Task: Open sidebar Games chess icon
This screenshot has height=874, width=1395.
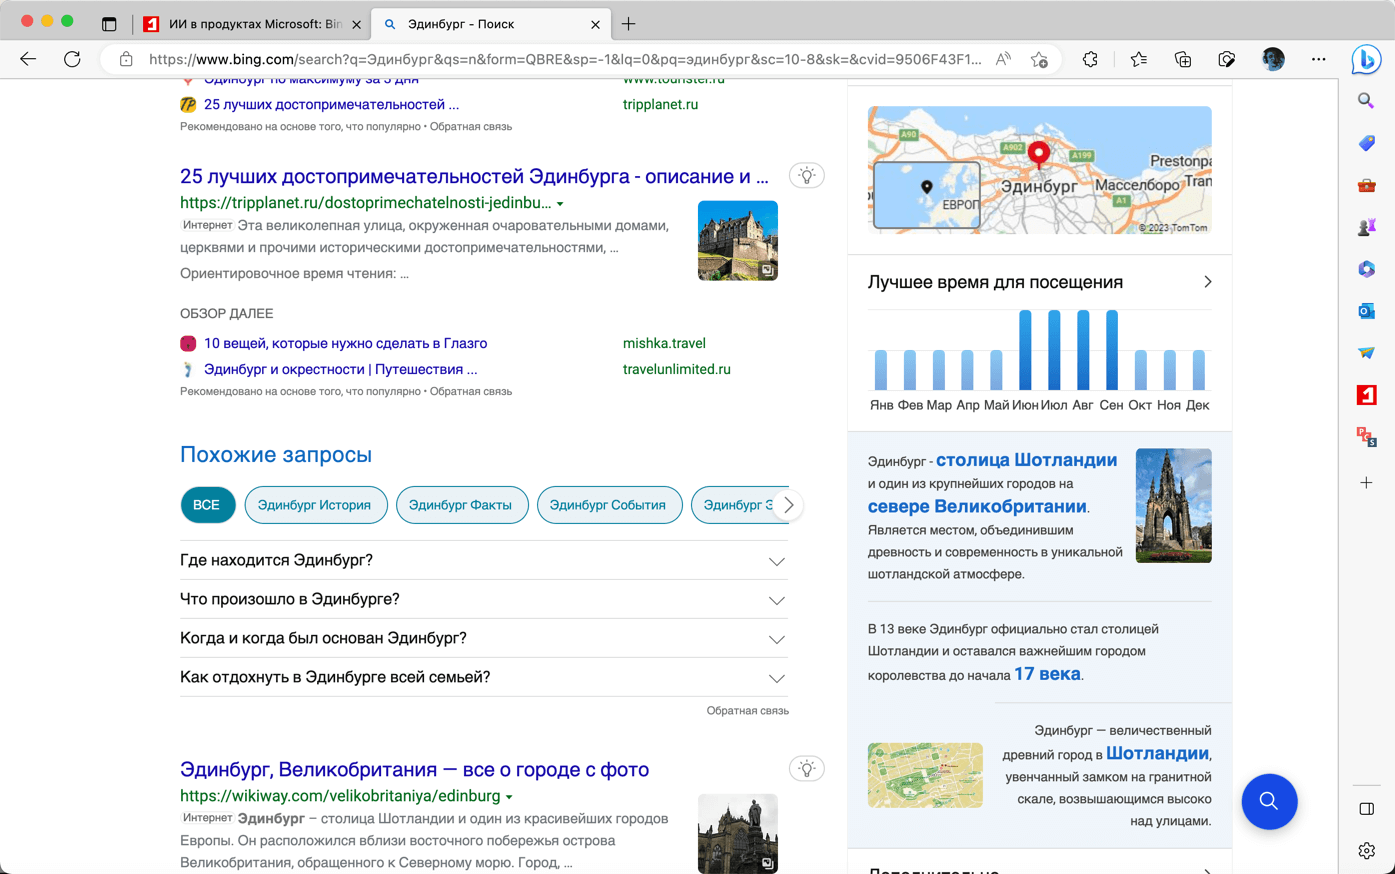Action: [x=1366, y=227]
